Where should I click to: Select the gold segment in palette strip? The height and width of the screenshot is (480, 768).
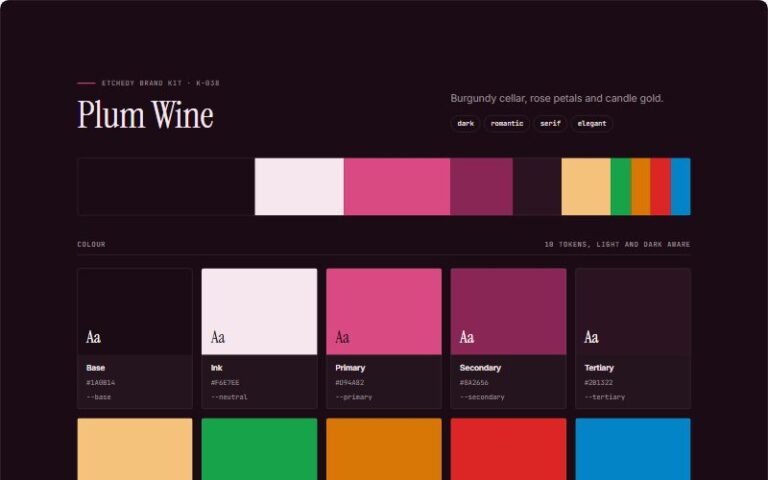(x=586, y=187)
